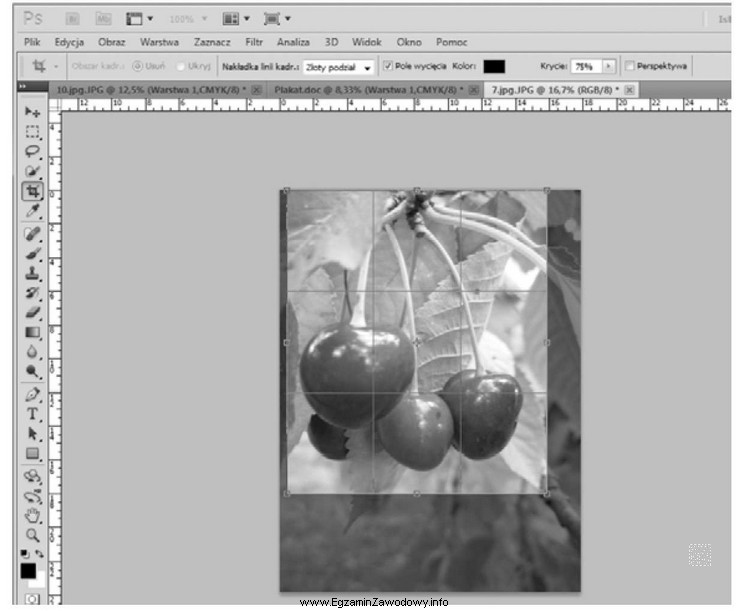Image resolution: width=749 pixels, height=611 pixels.
Task: Click the black crop shield Kolor swatch
Action: tap(494, 66)
